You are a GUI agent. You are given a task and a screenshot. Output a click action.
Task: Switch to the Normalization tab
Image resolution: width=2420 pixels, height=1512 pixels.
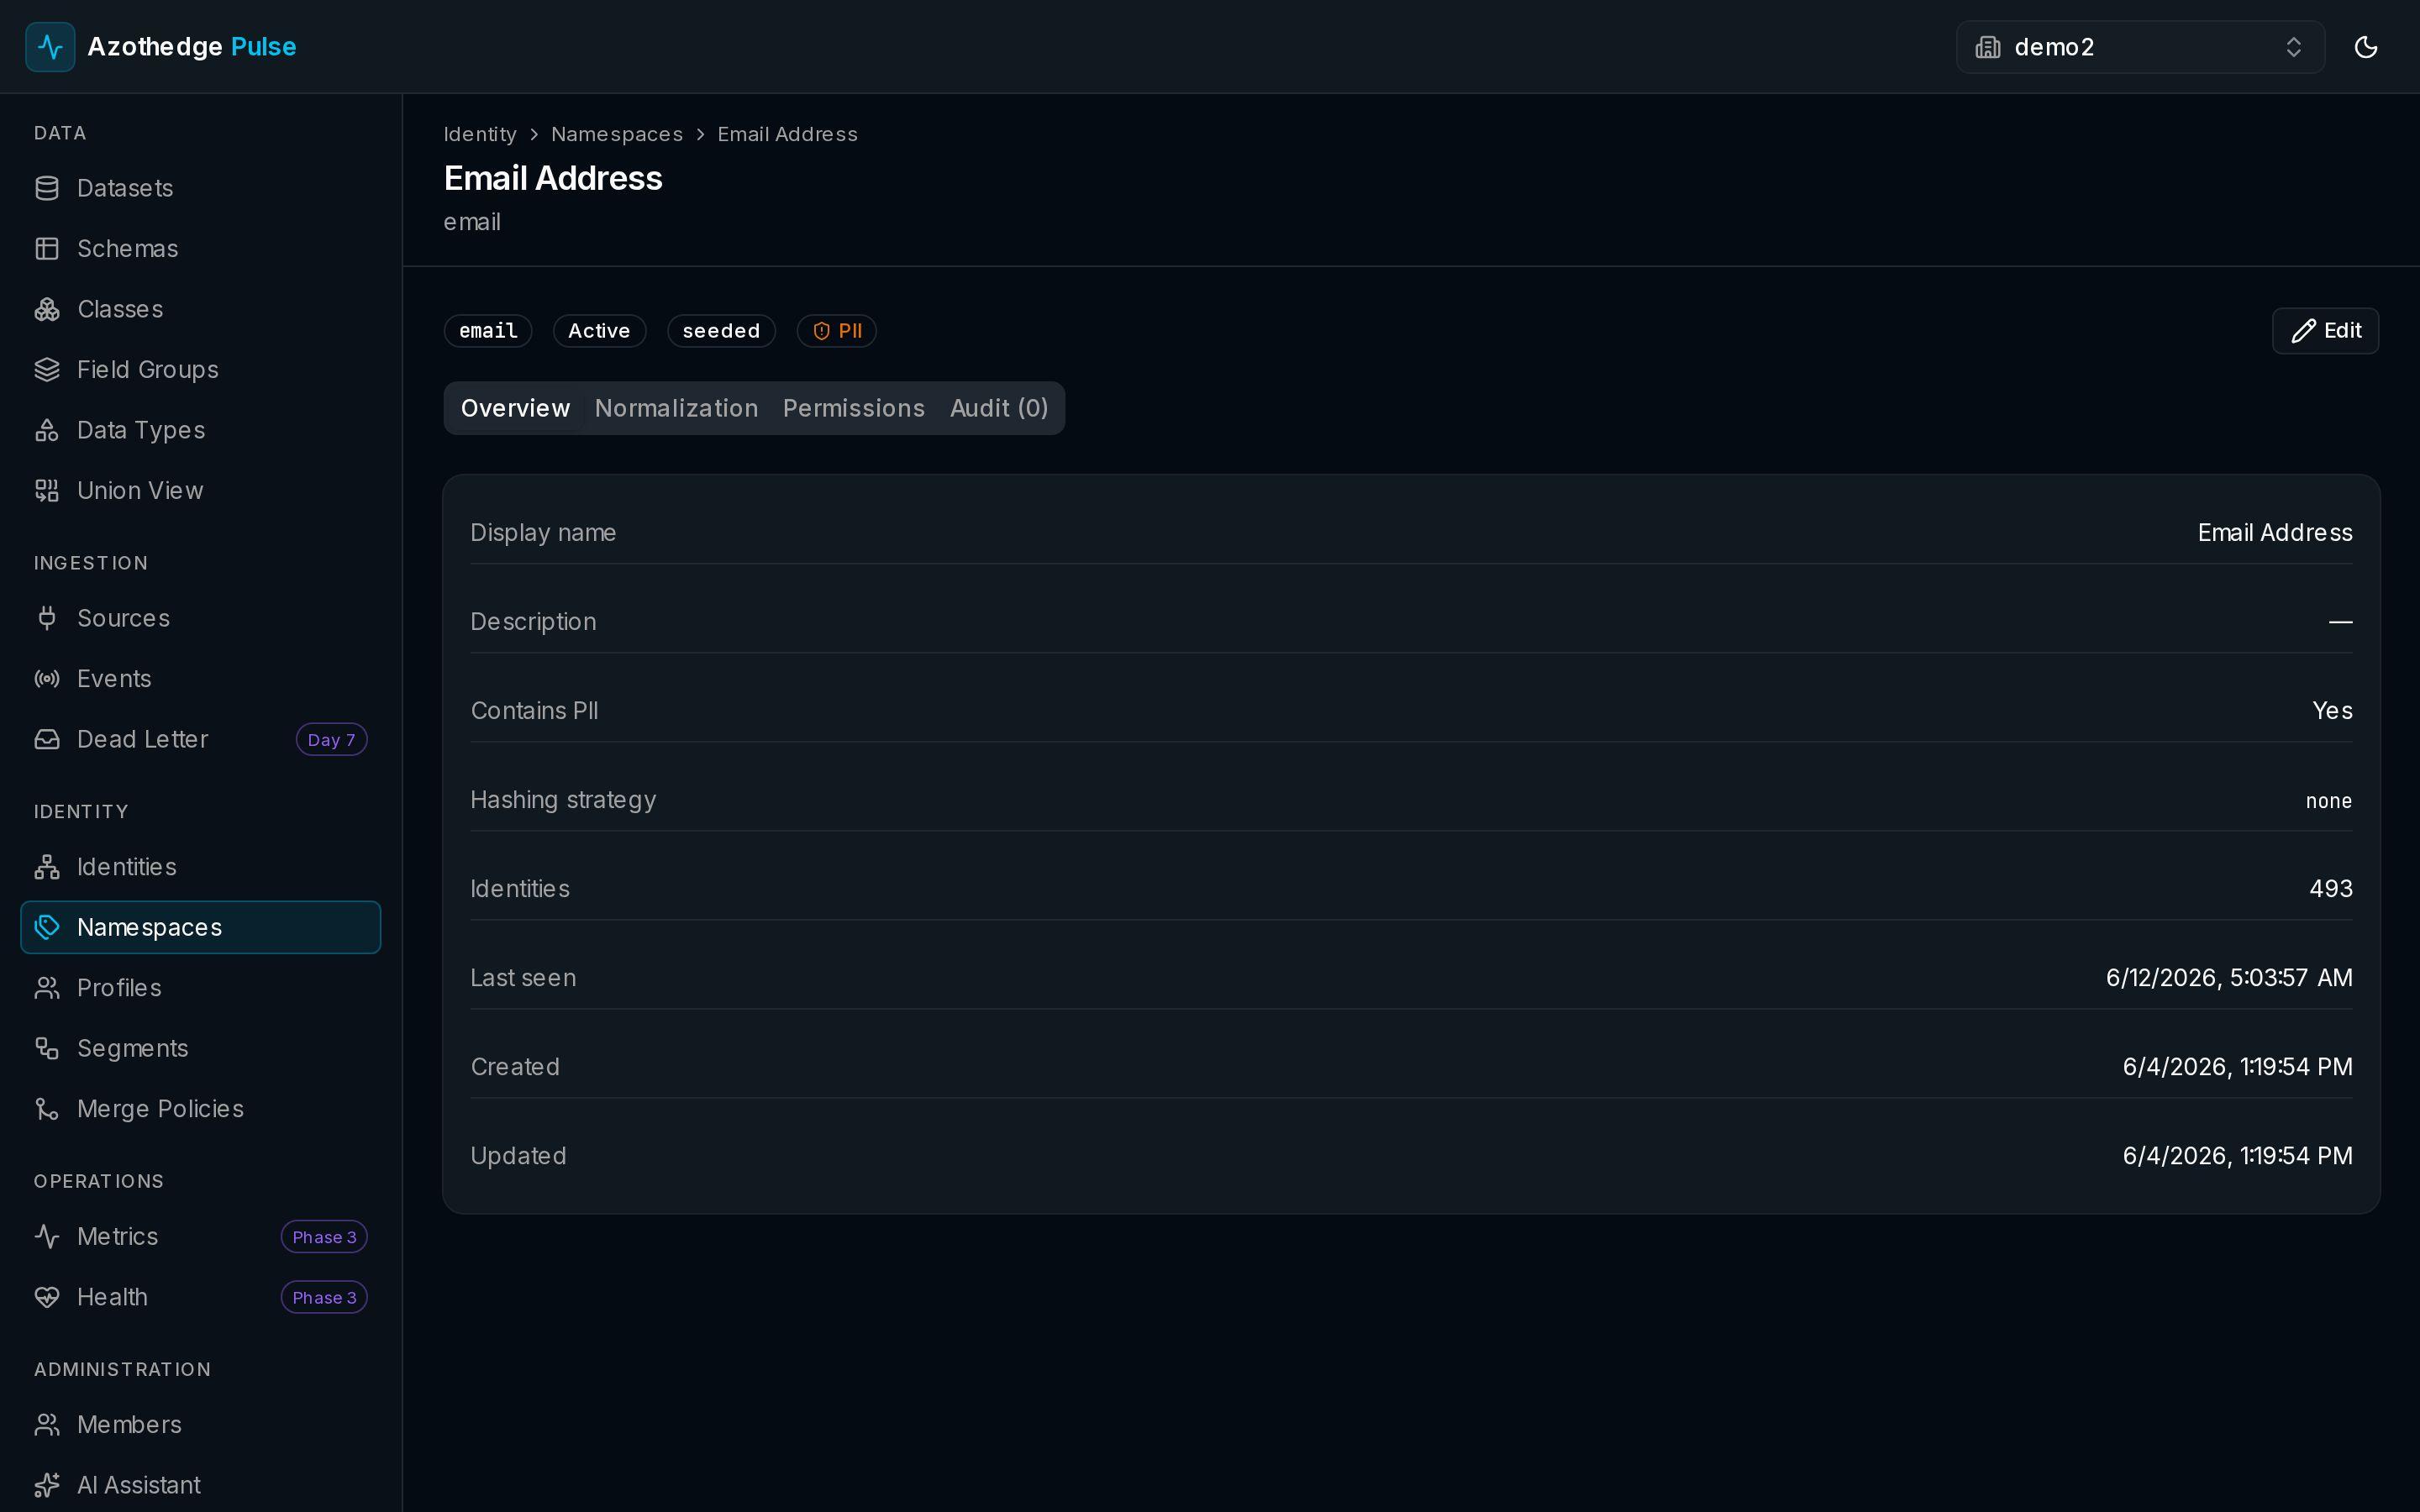pos(676,408)
